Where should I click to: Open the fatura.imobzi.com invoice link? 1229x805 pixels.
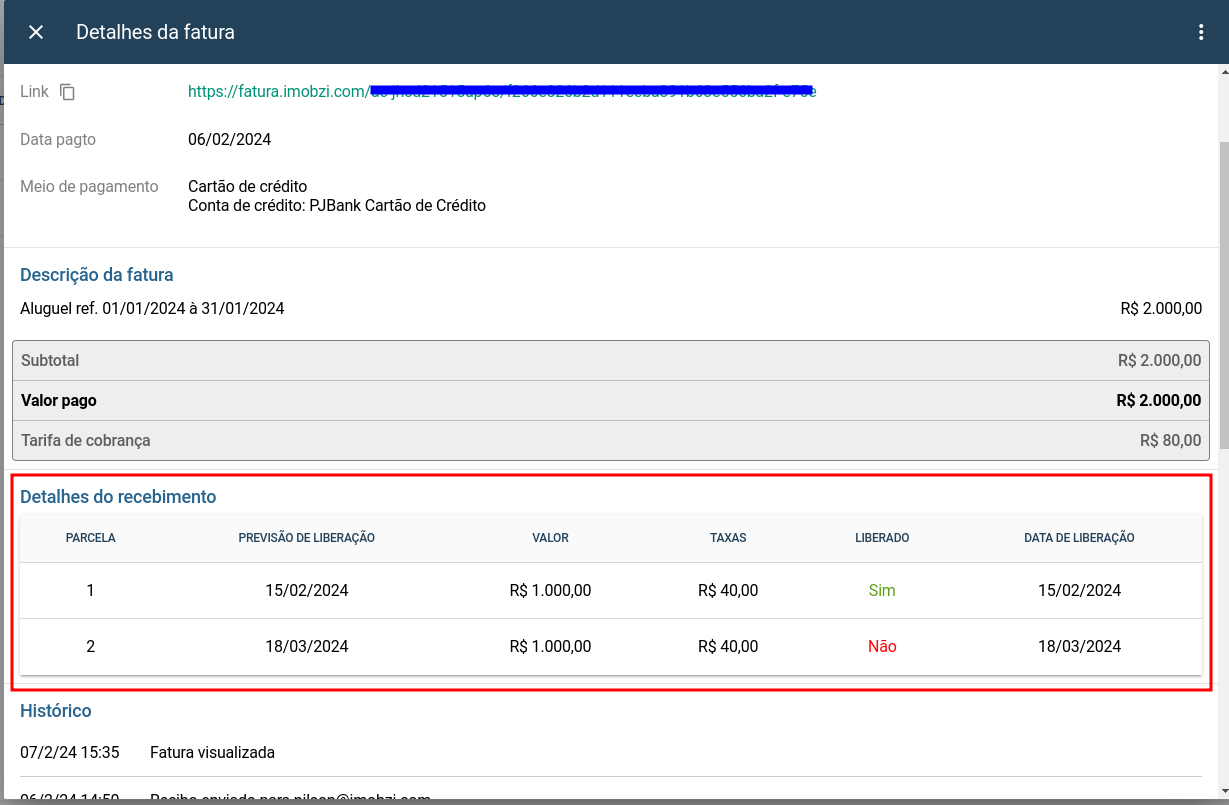[502, 92]
